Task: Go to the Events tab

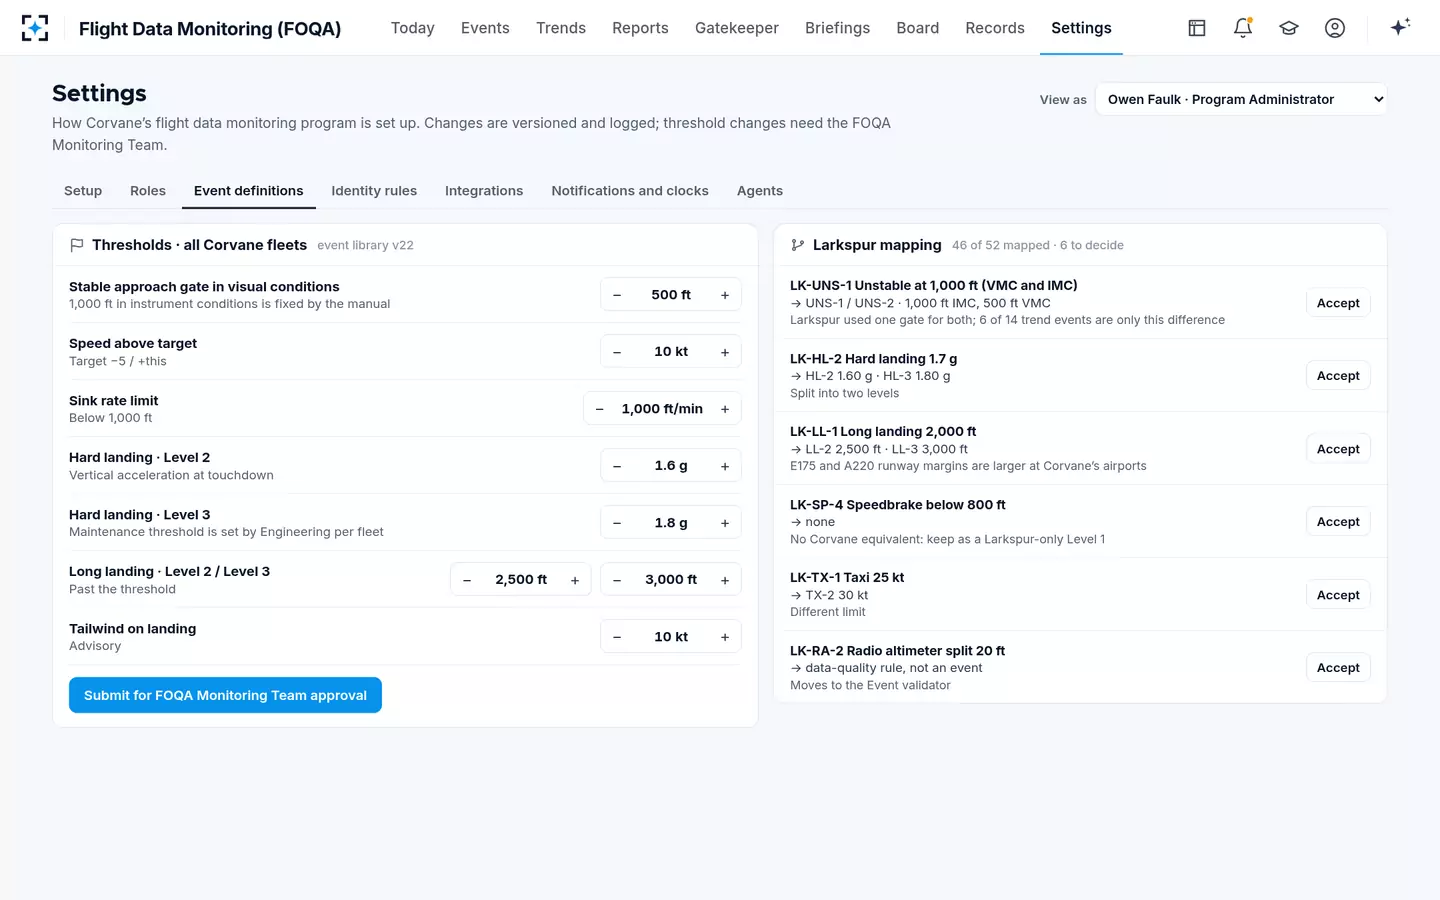Action: click(x=485, y=28)
